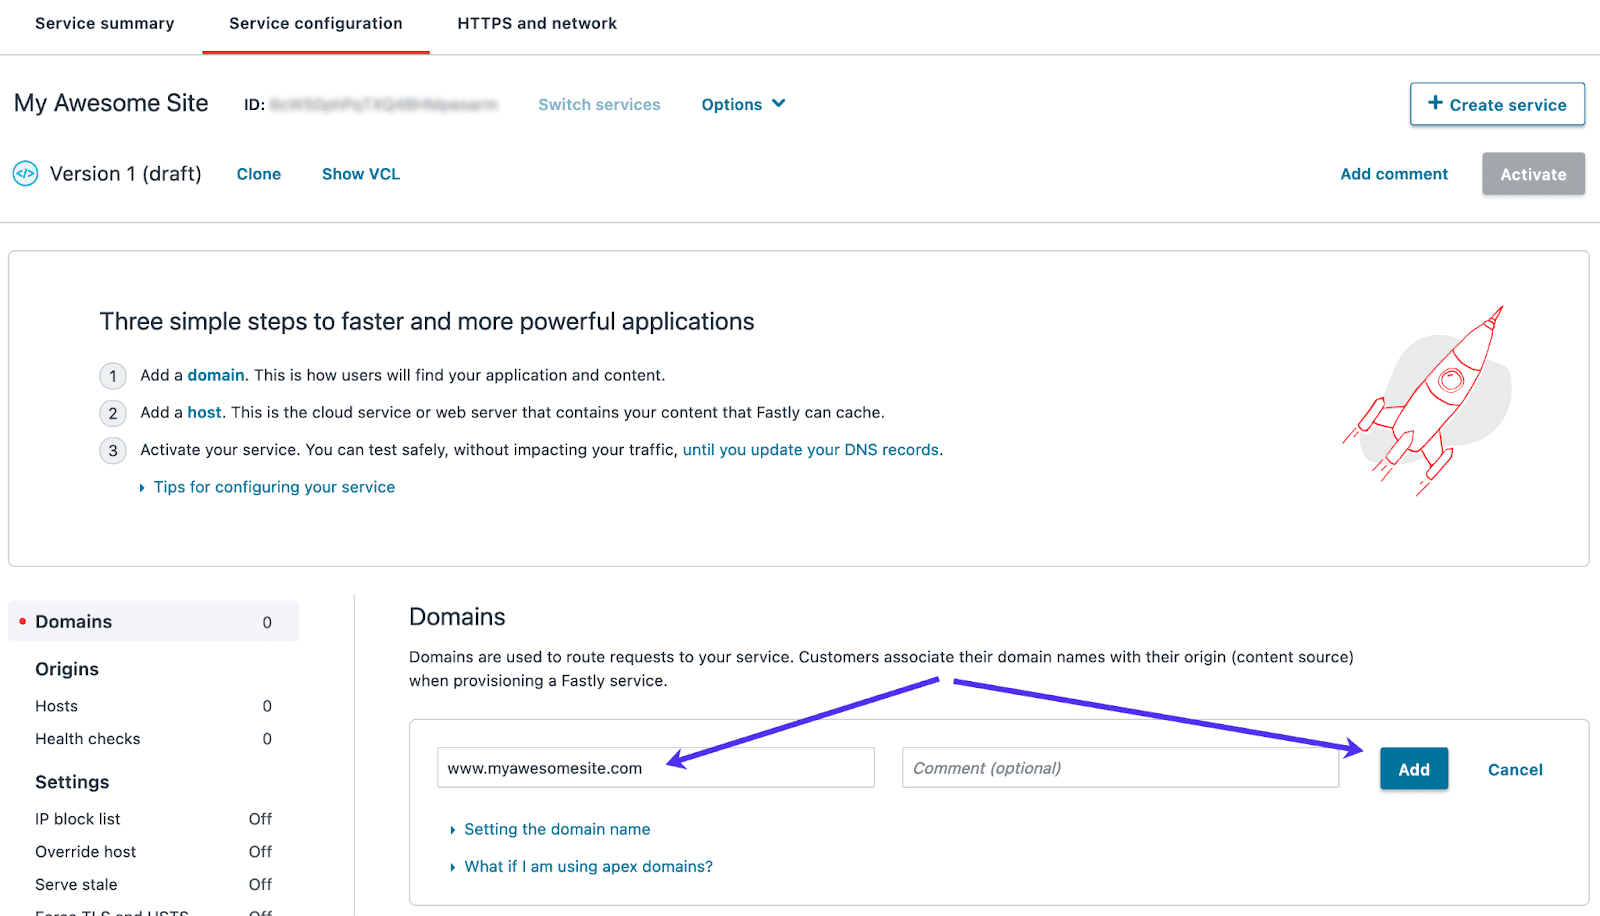Add a comment to this version
This screenshot has width=1600, height=916.
[x=1393, y=173]
